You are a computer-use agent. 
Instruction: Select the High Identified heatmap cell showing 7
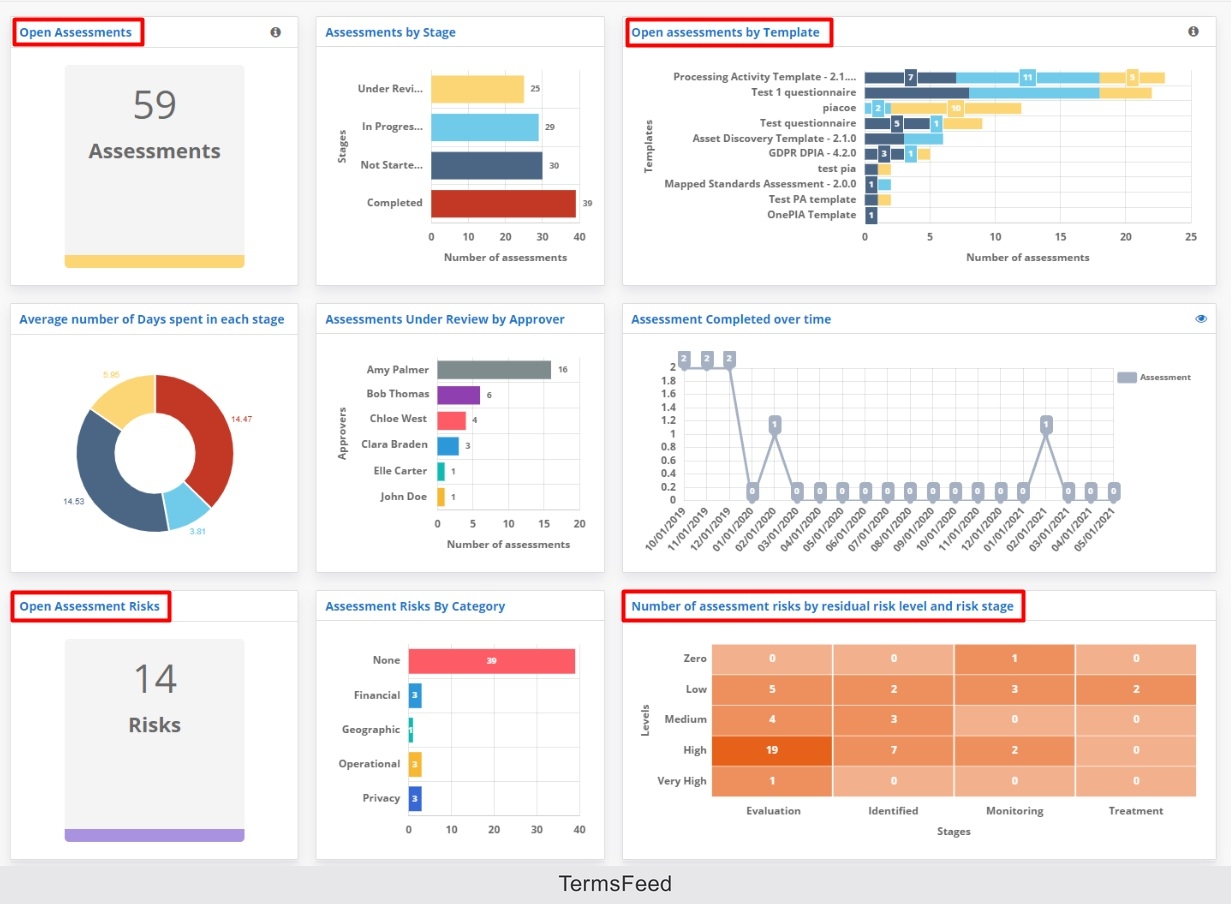pos(894,750)
